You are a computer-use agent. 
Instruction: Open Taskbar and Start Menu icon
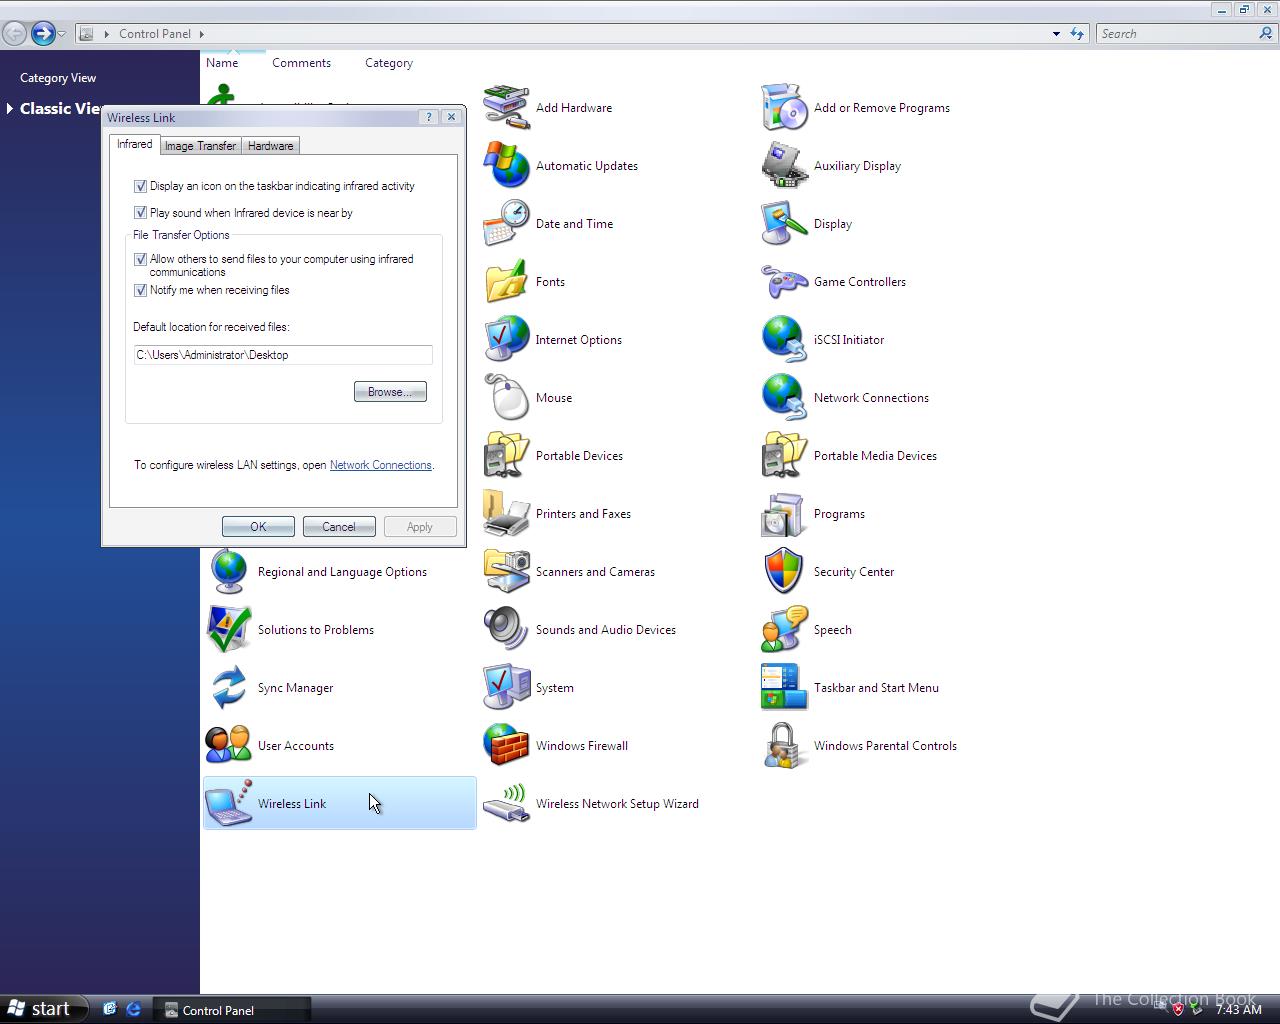click(x=784, y=688)
